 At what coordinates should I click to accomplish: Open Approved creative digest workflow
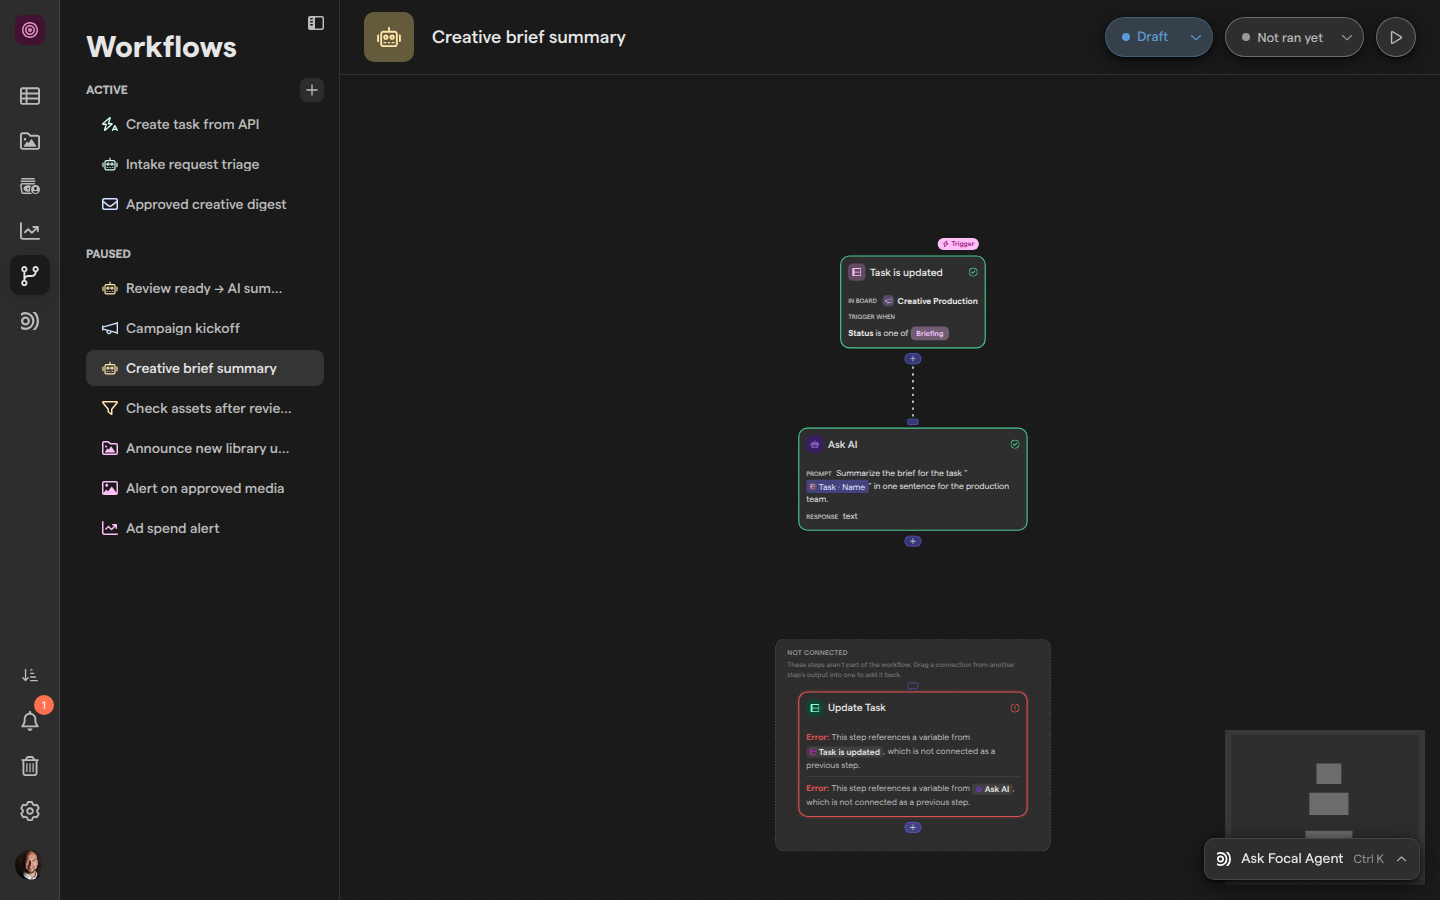tap(205, 204)
